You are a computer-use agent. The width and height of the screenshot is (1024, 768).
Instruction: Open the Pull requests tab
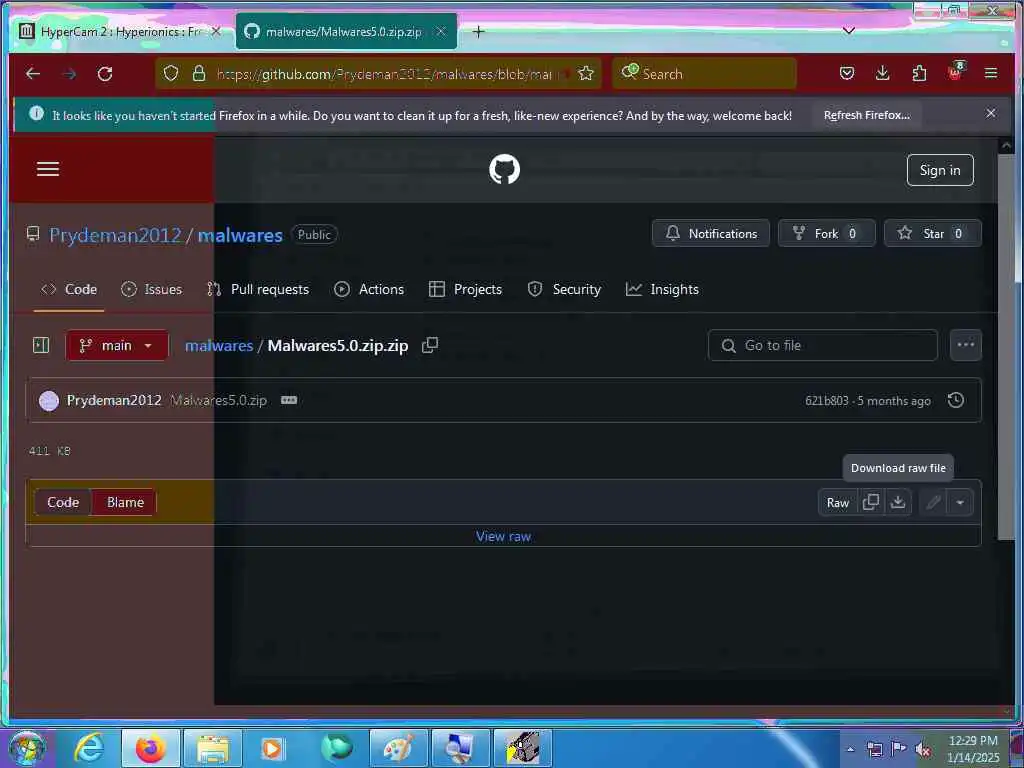[258, 289]
